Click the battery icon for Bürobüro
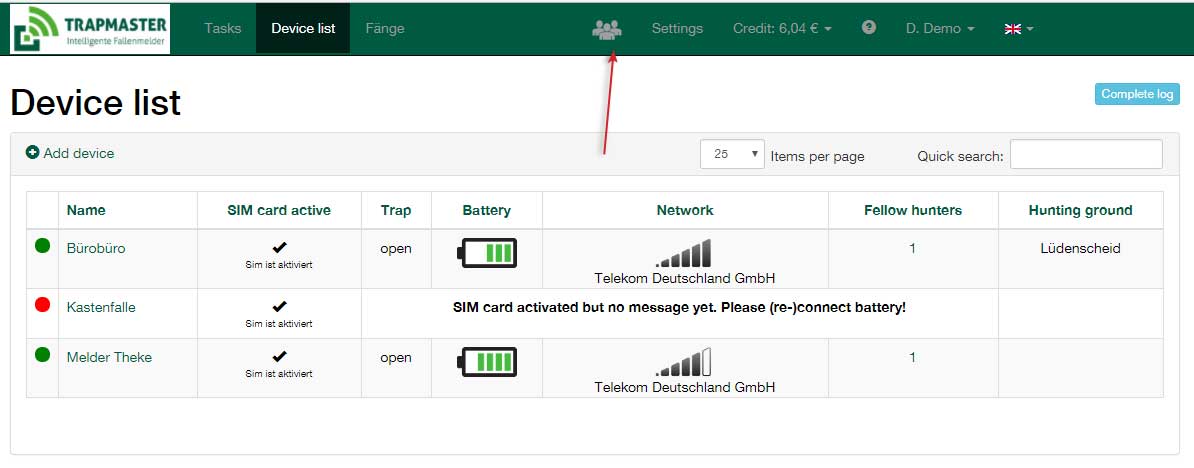The width and height of the screenshot is (1194, 468). click(x=487, y=253)
